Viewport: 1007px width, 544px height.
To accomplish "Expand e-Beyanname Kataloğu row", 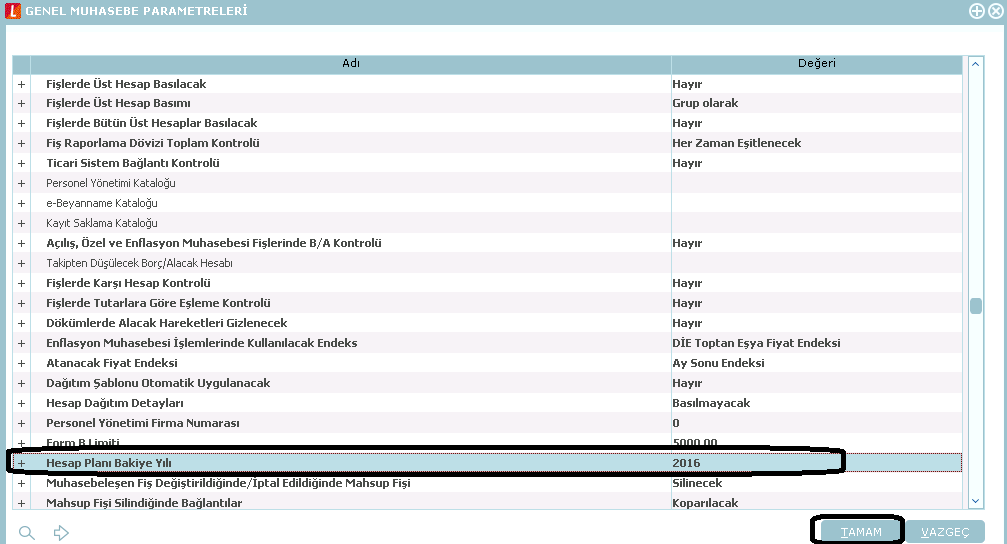I will click(x=21, y=203).
